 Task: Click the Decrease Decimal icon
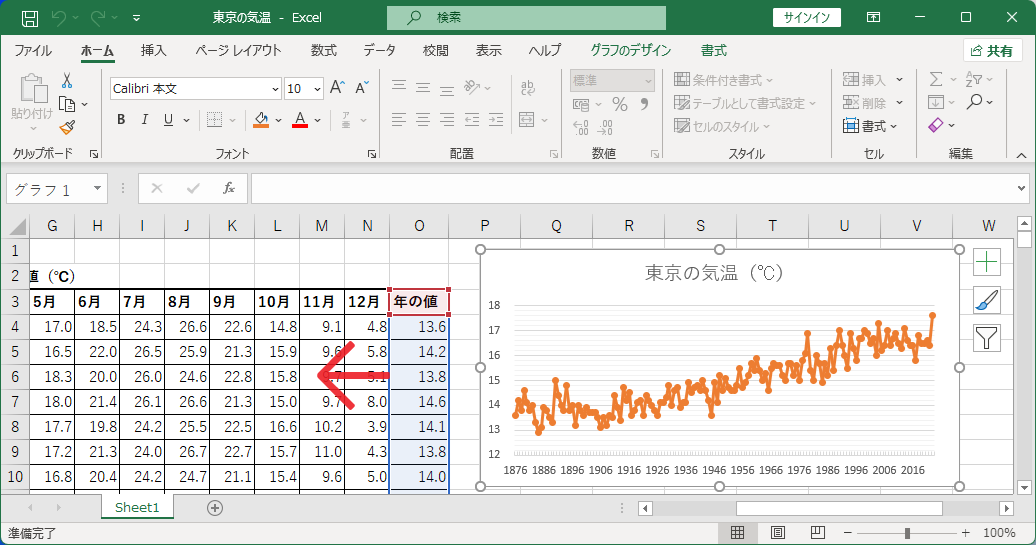(605, 127)
